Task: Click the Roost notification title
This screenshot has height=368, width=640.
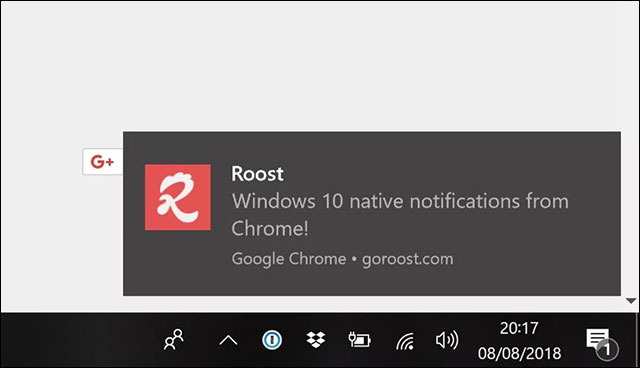Action: [x=257, y=174]
